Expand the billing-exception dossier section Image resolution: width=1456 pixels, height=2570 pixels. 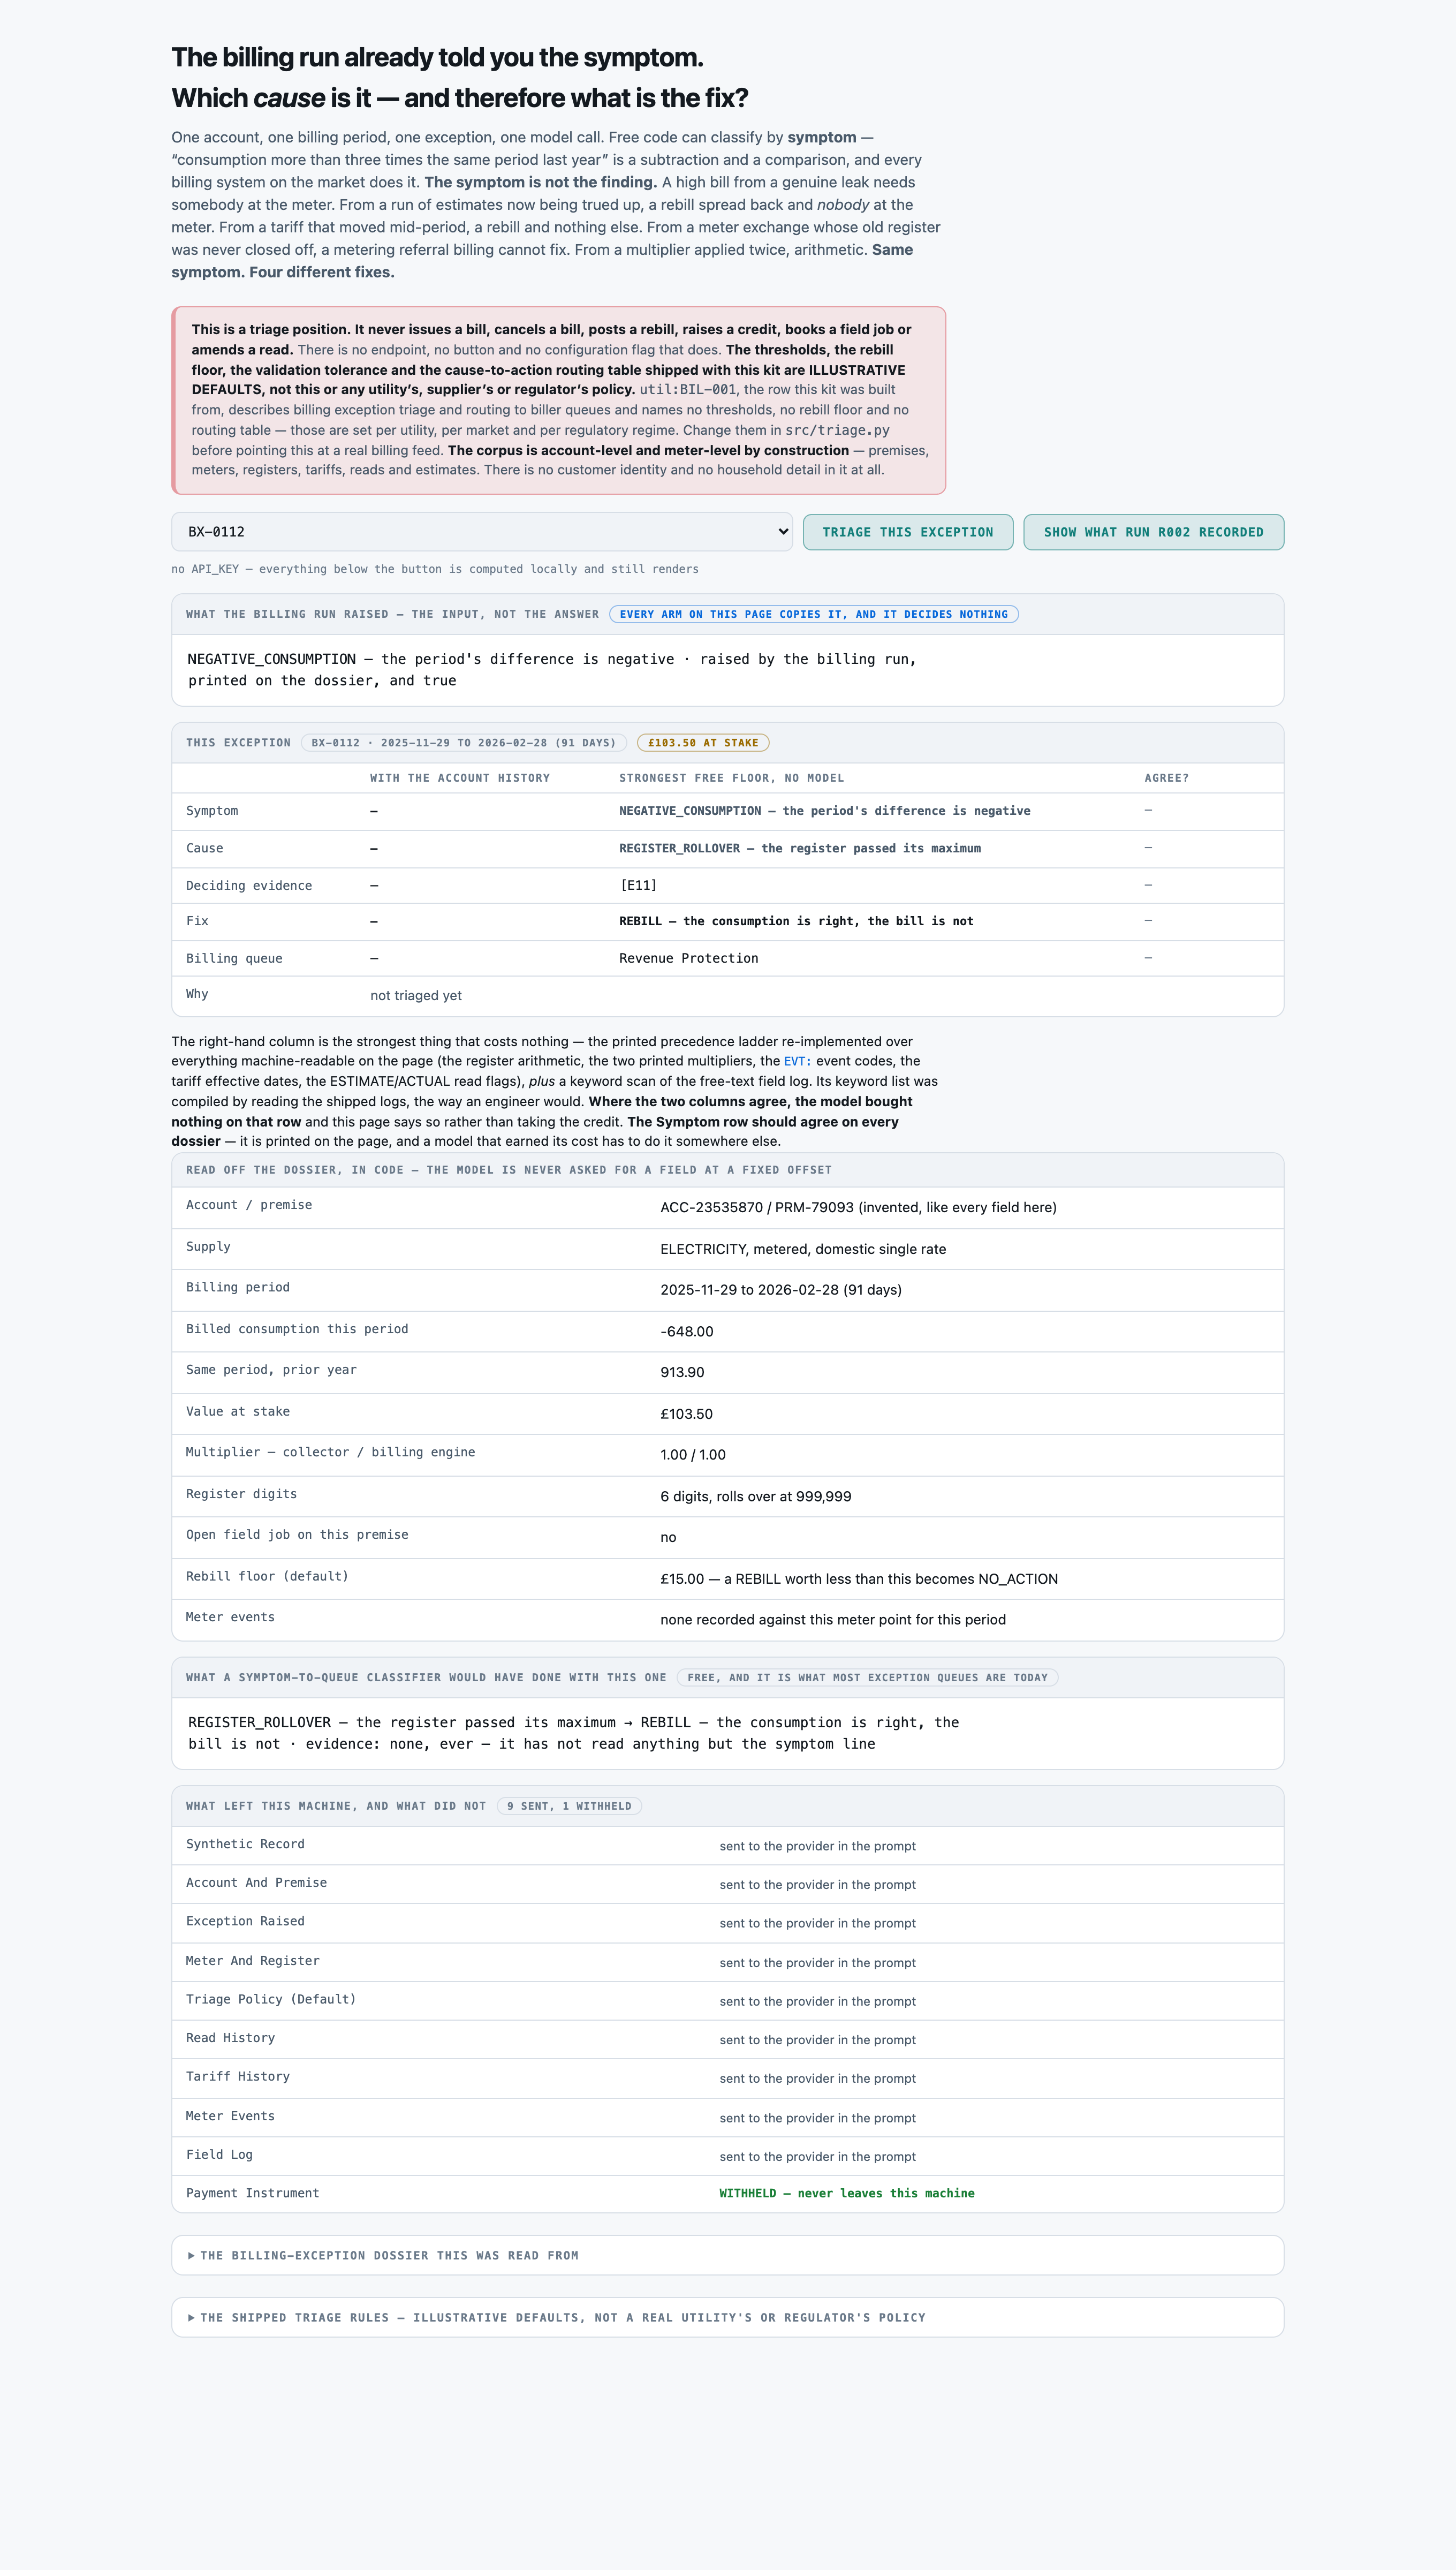(x=727, y=2255)
